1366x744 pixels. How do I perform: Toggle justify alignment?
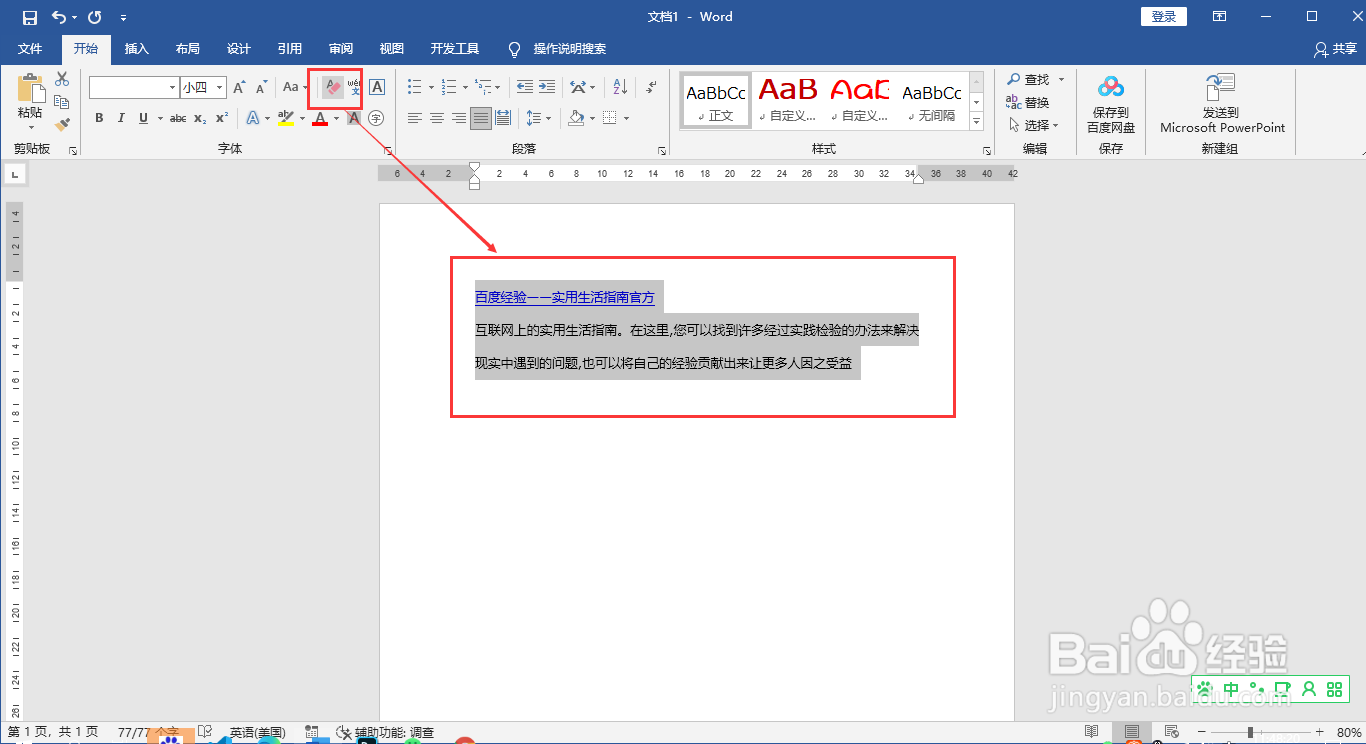tap(481, 118)
